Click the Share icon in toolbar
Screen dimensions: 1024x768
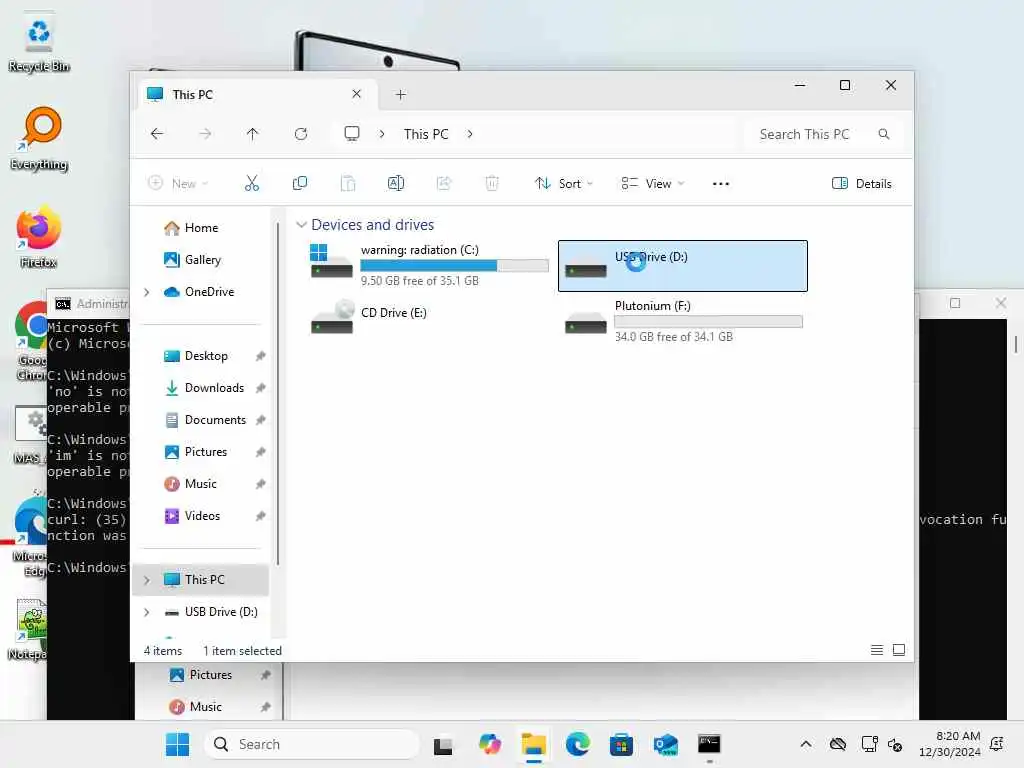click(x=444, y=184)
